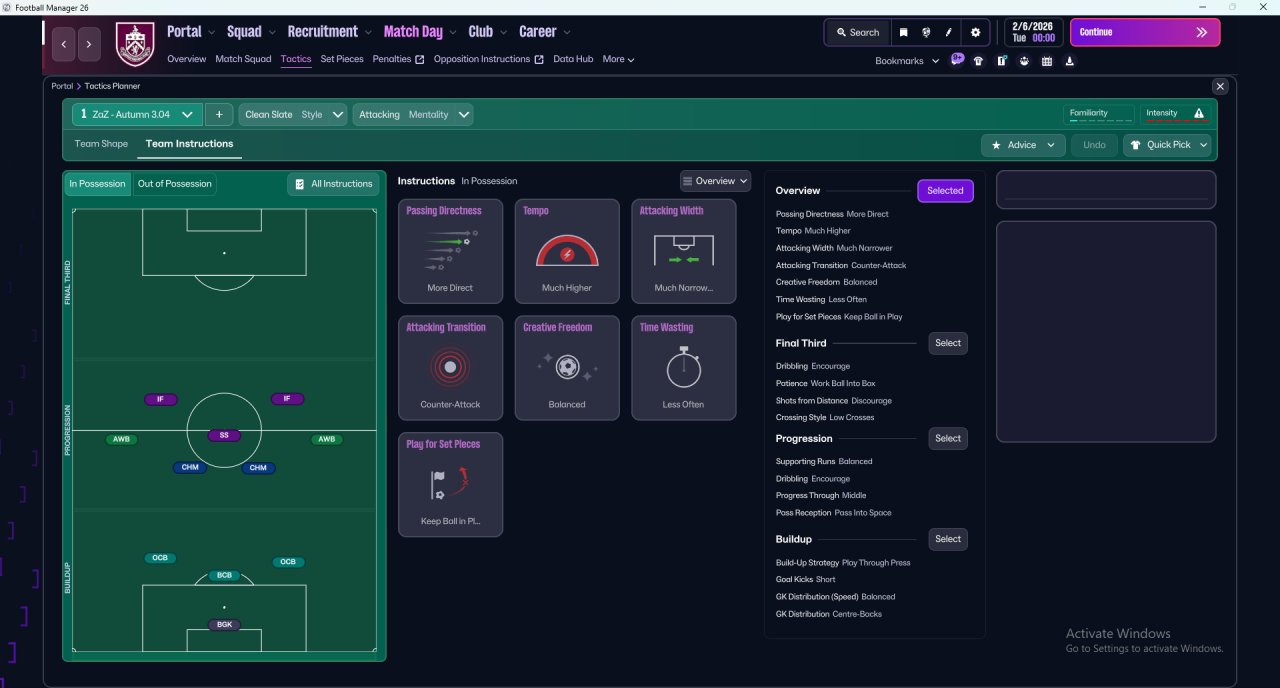Open the messages inbox bubble icon
1280x688 pixels.
[957, 60]
